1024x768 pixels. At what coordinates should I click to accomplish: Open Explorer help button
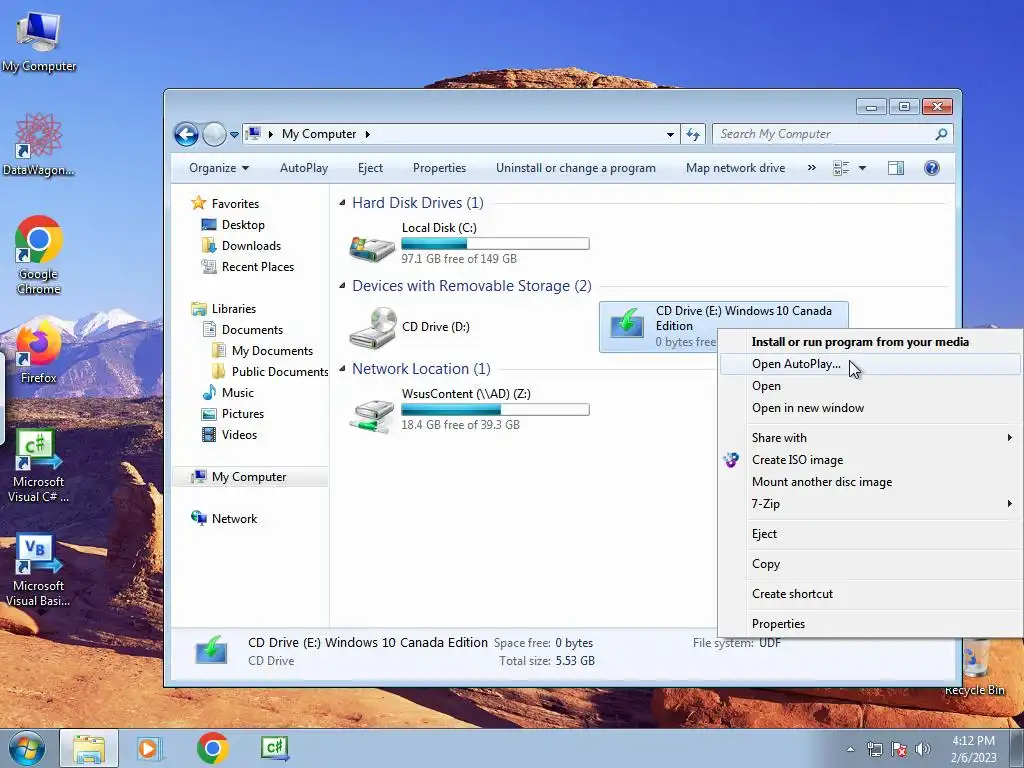coord(931,168)
